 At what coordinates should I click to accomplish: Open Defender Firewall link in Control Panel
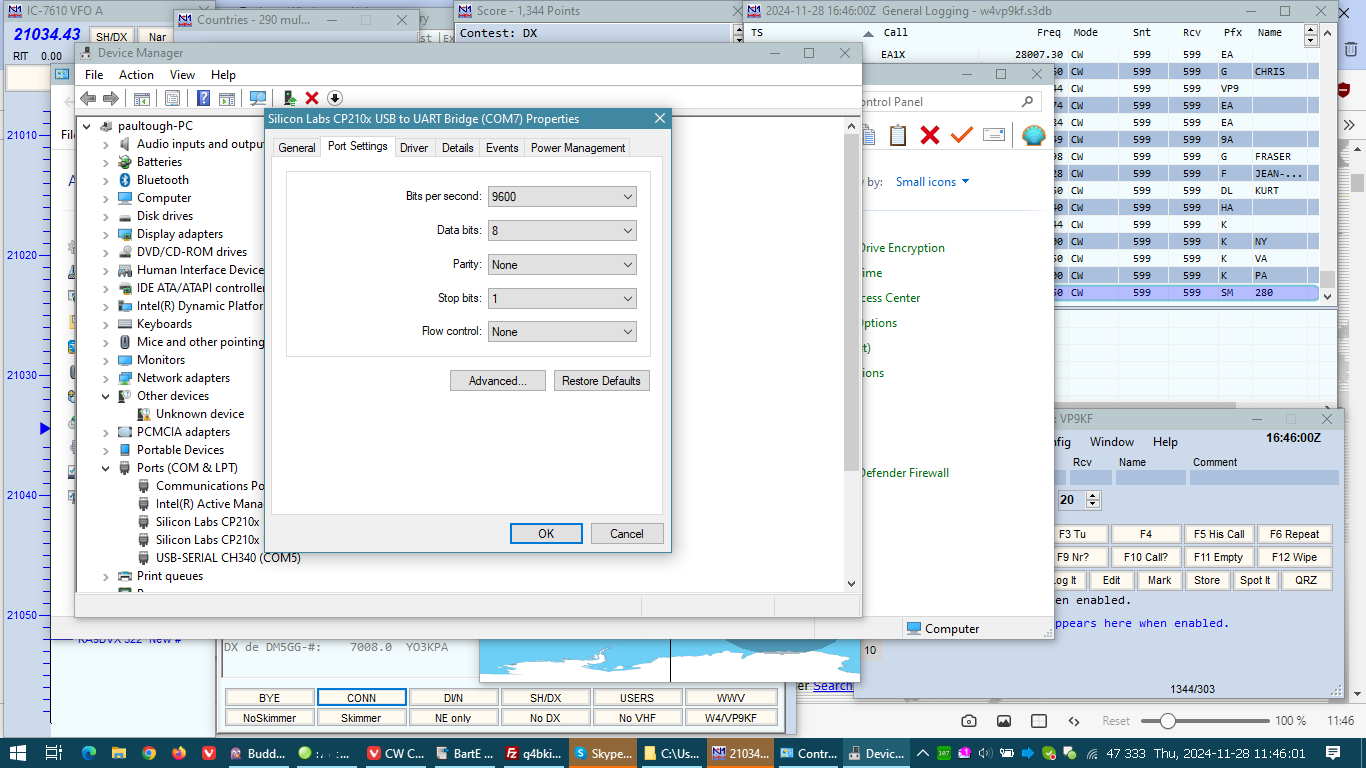coord(904,473)
